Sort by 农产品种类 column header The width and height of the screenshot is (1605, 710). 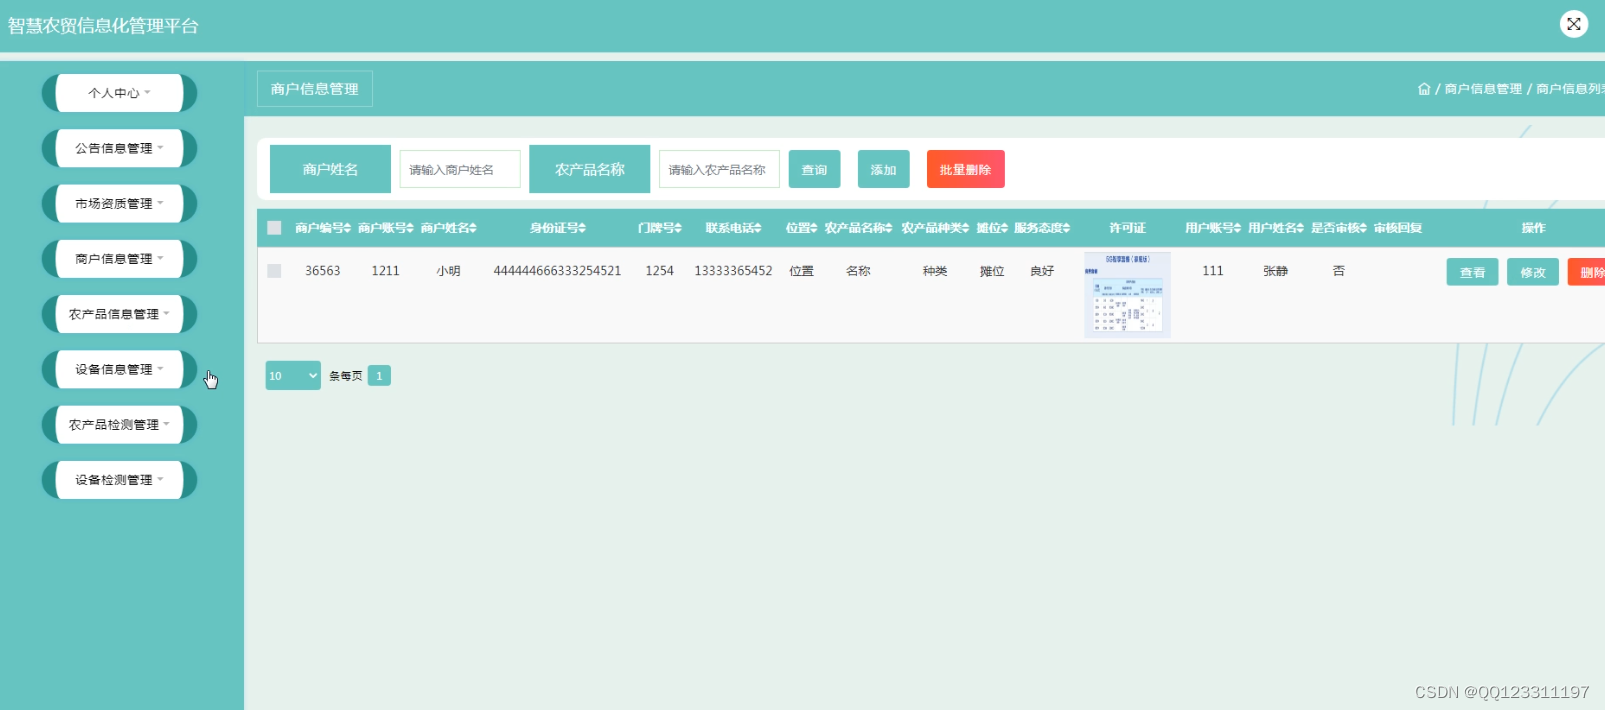pos(936,228)
